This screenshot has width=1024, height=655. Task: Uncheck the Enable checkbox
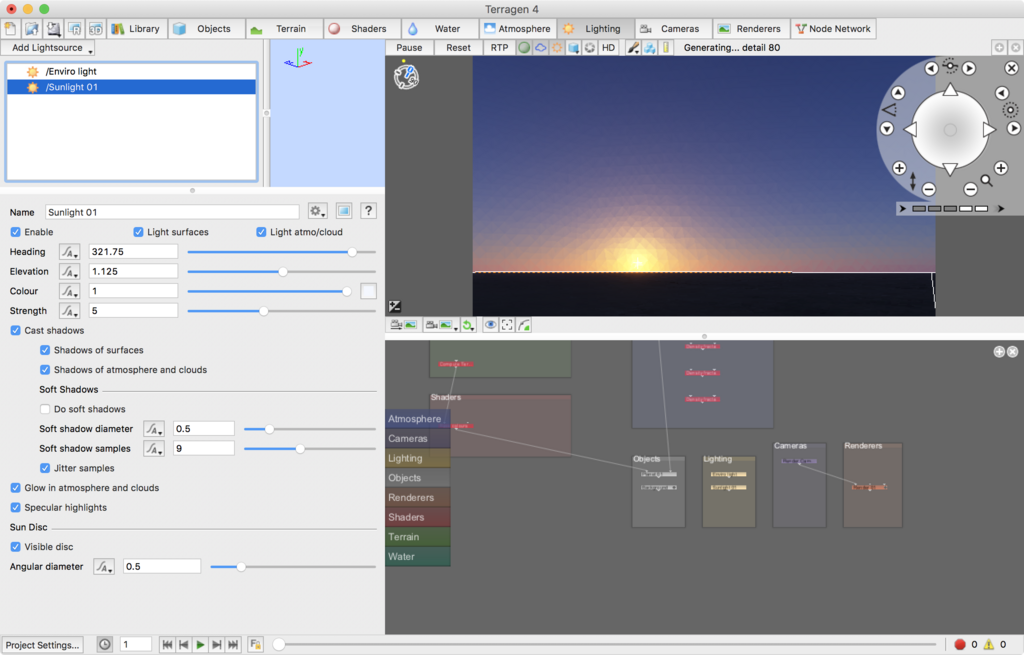(x=15, y=232)
